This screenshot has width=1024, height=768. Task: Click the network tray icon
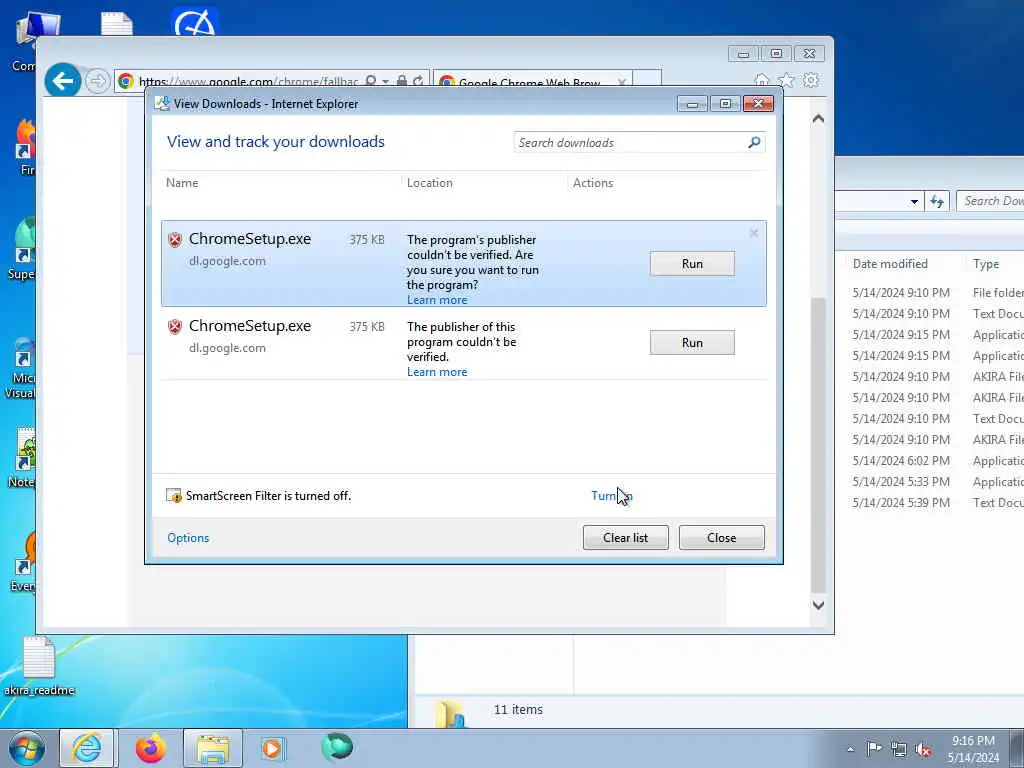(899, 749)
